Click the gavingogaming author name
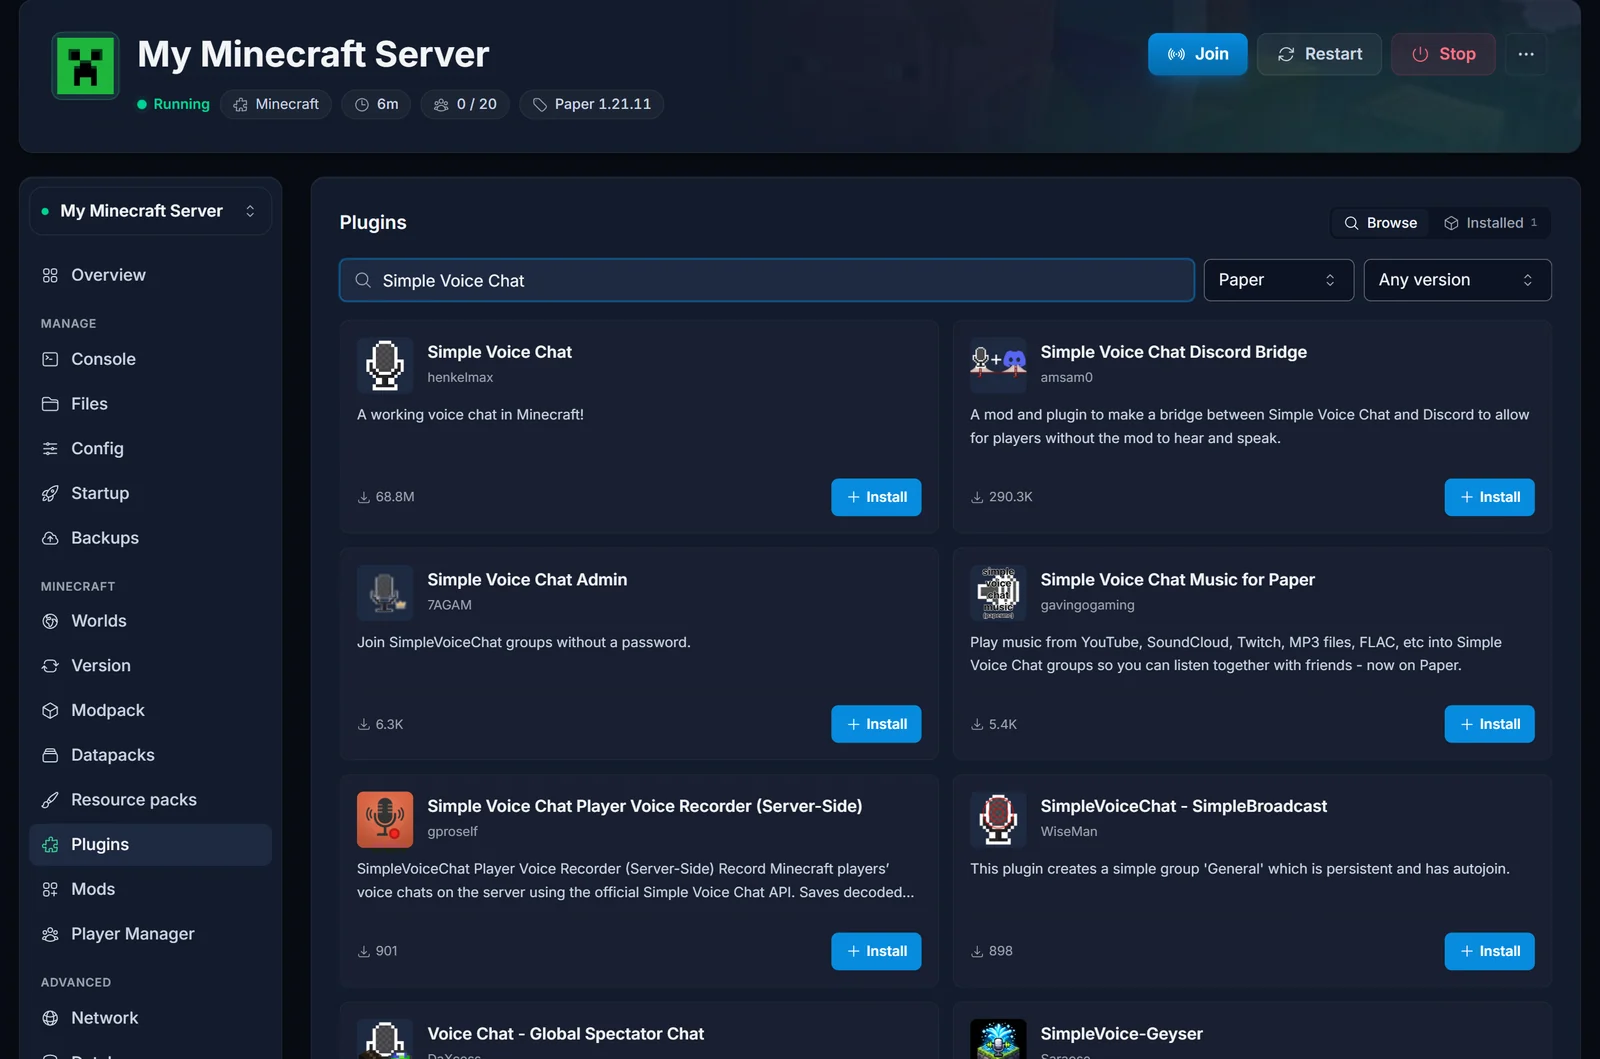Viewport: 1600px width, 1059px height. tap(1087, 605)
